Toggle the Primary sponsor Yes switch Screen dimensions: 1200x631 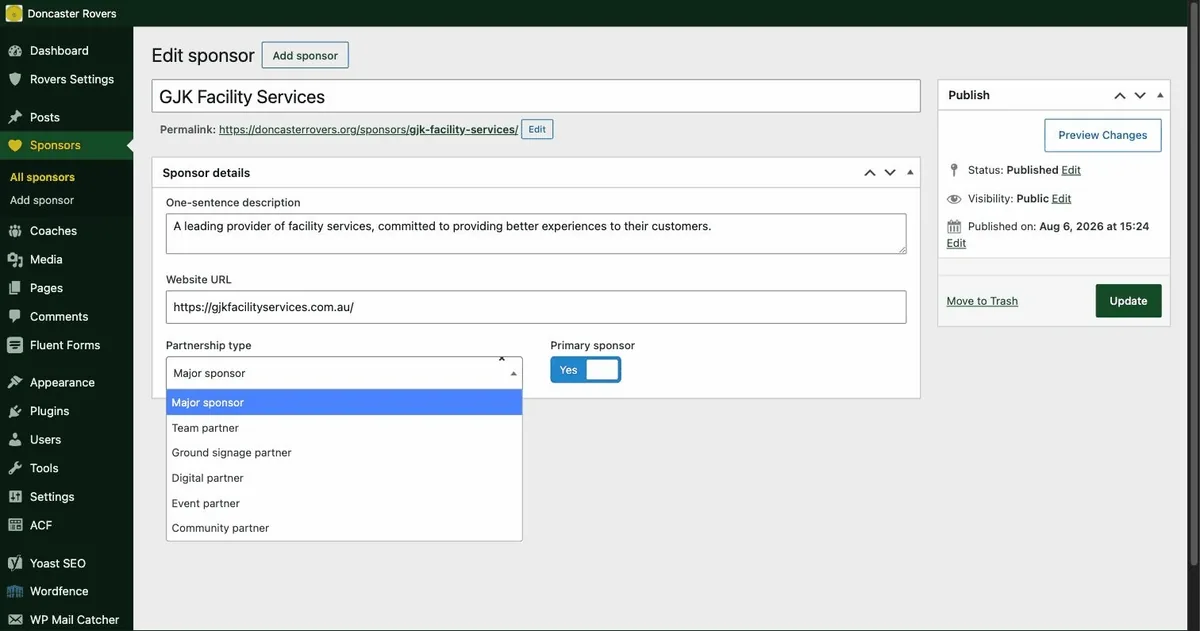point(585,370)
